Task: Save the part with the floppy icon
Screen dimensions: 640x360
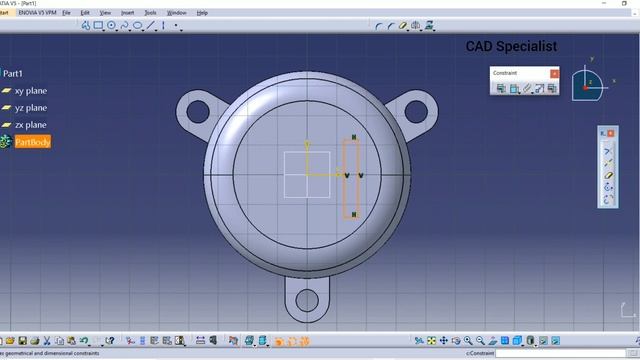Action: [22, 340]
